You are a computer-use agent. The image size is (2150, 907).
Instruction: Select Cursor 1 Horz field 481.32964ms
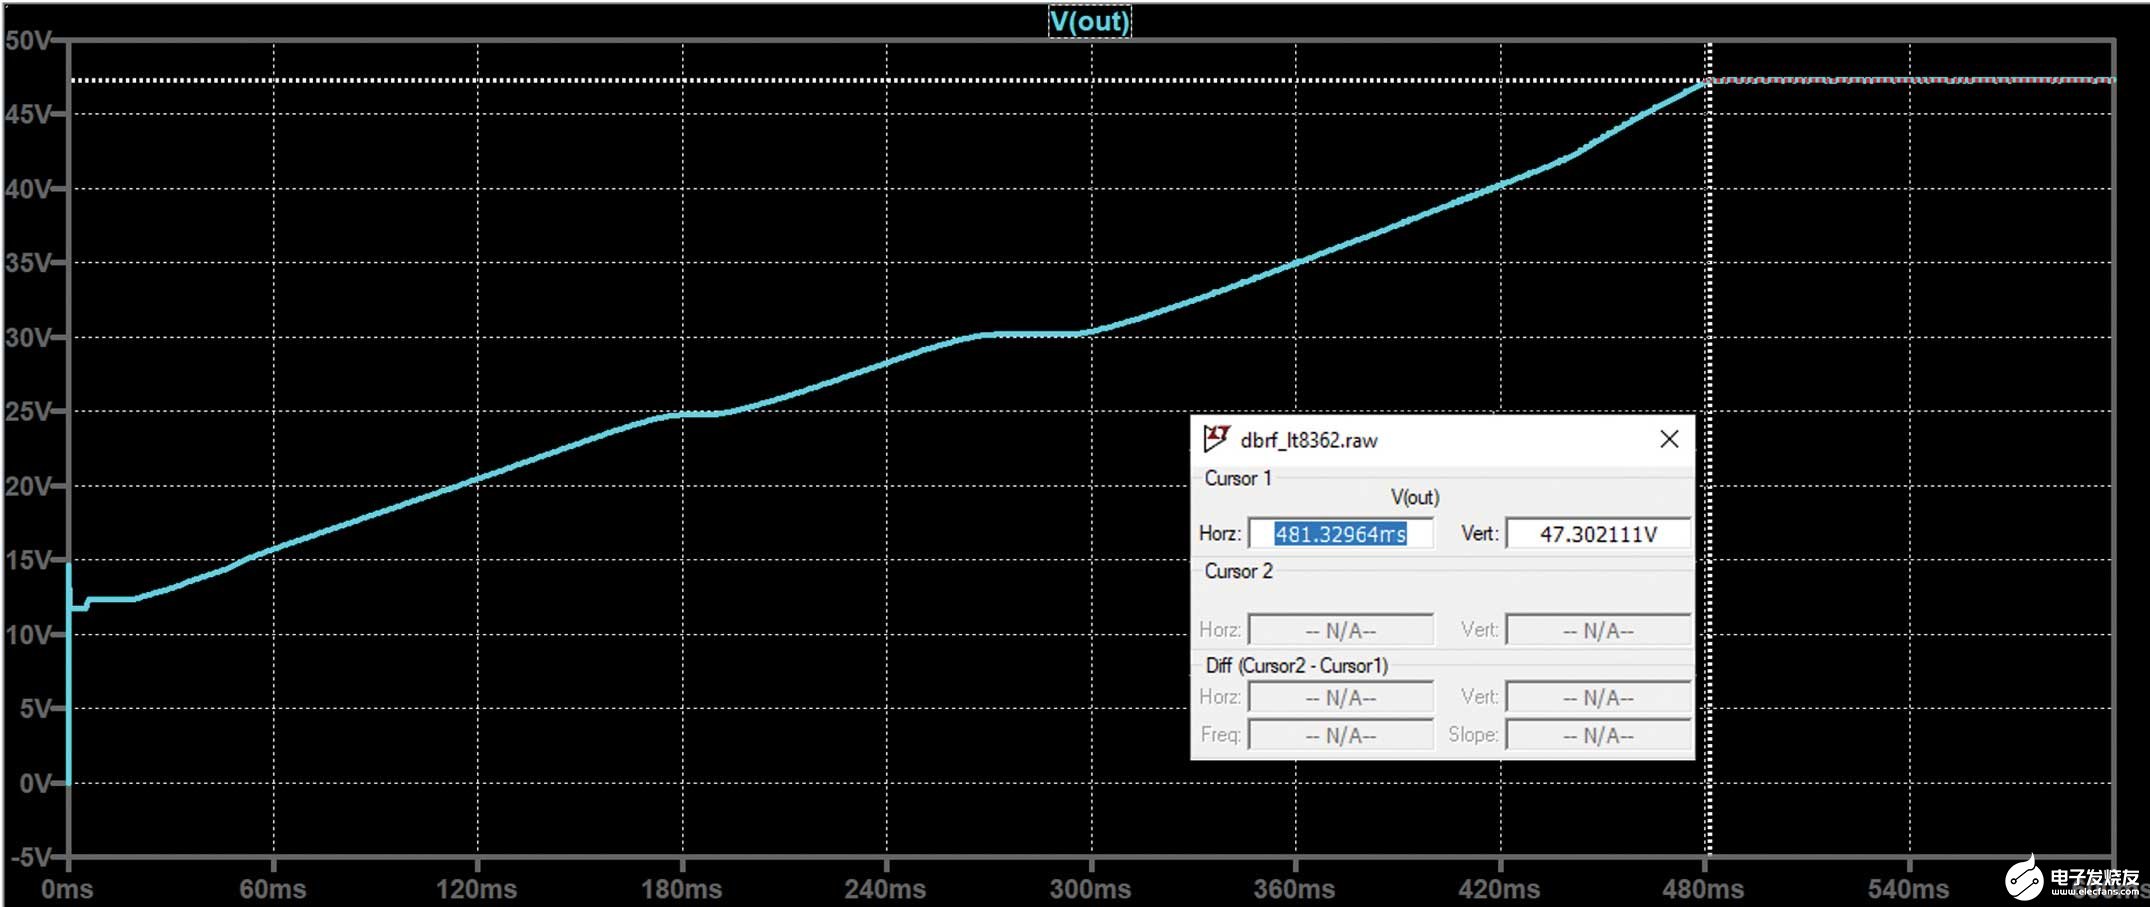click(1341, 534)
